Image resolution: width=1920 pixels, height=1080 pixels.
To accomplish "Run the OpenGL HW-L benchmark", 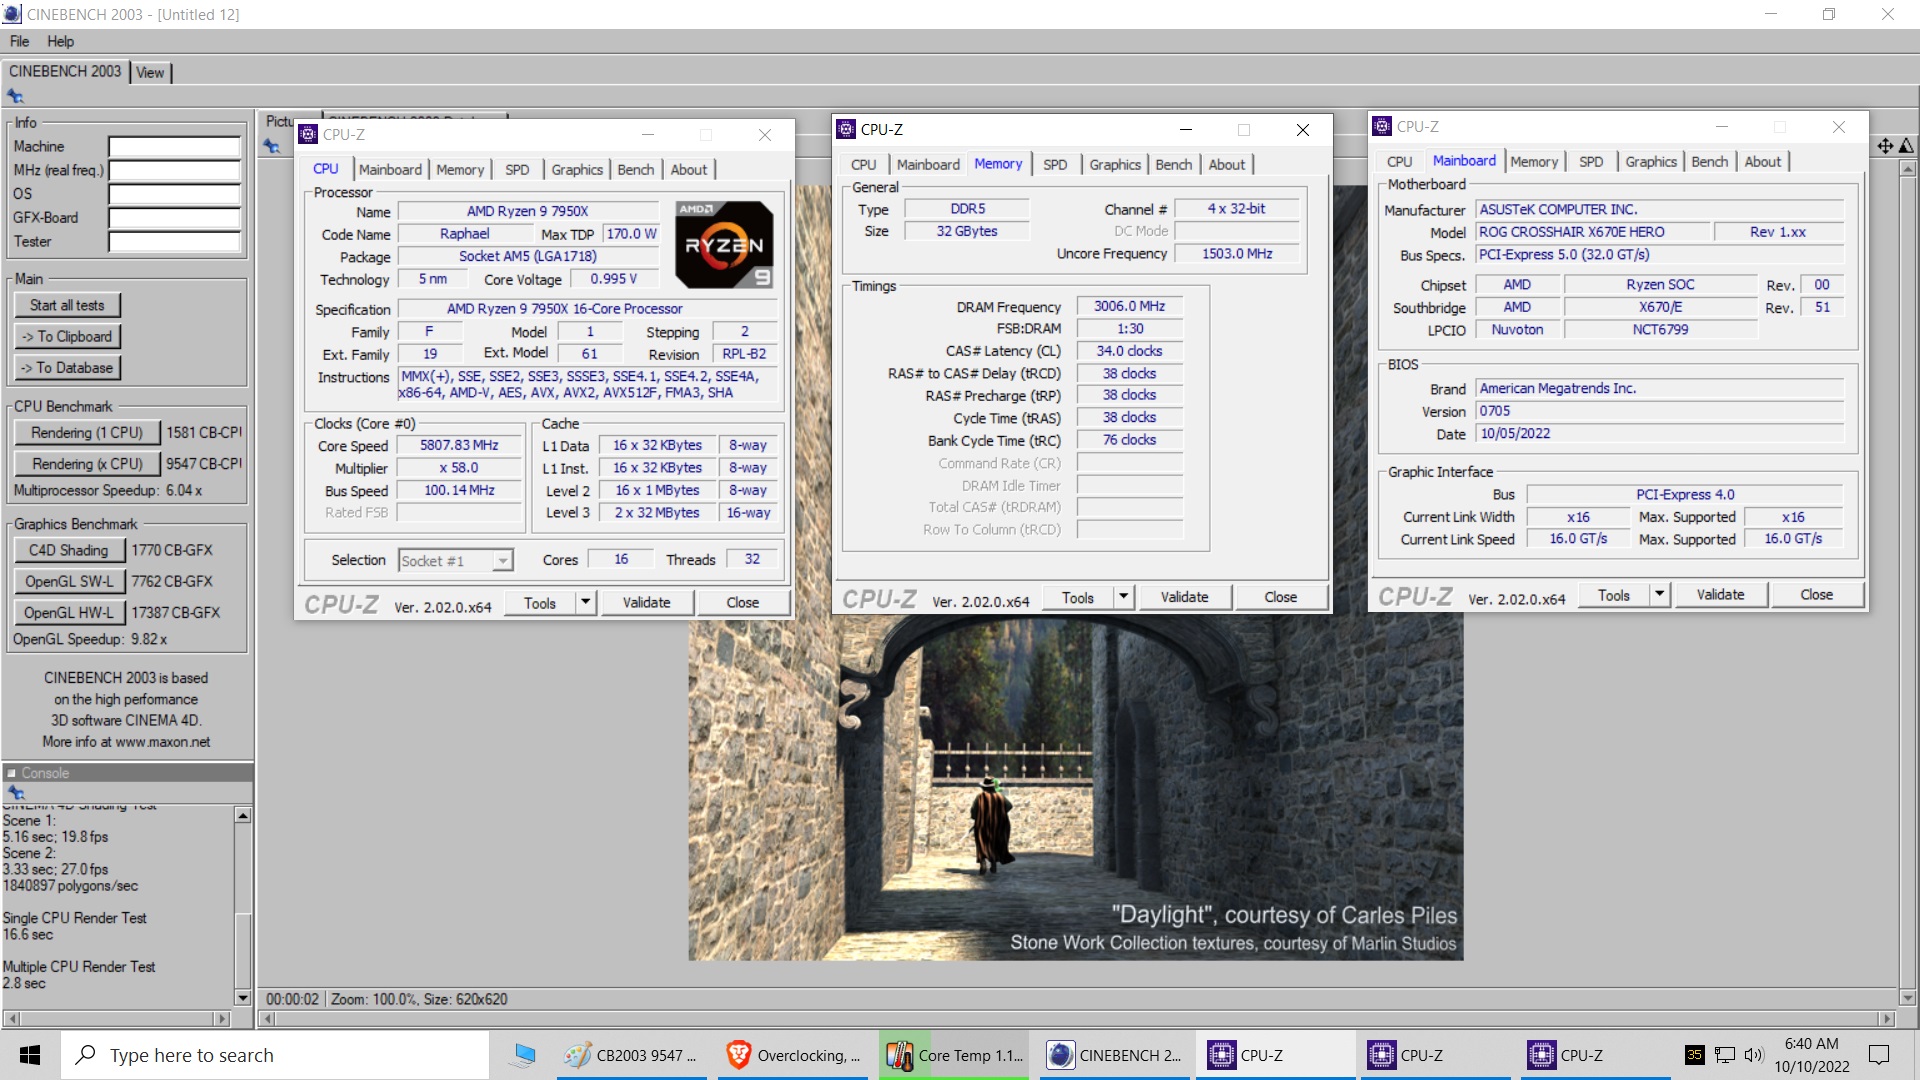I will point(69,612).
